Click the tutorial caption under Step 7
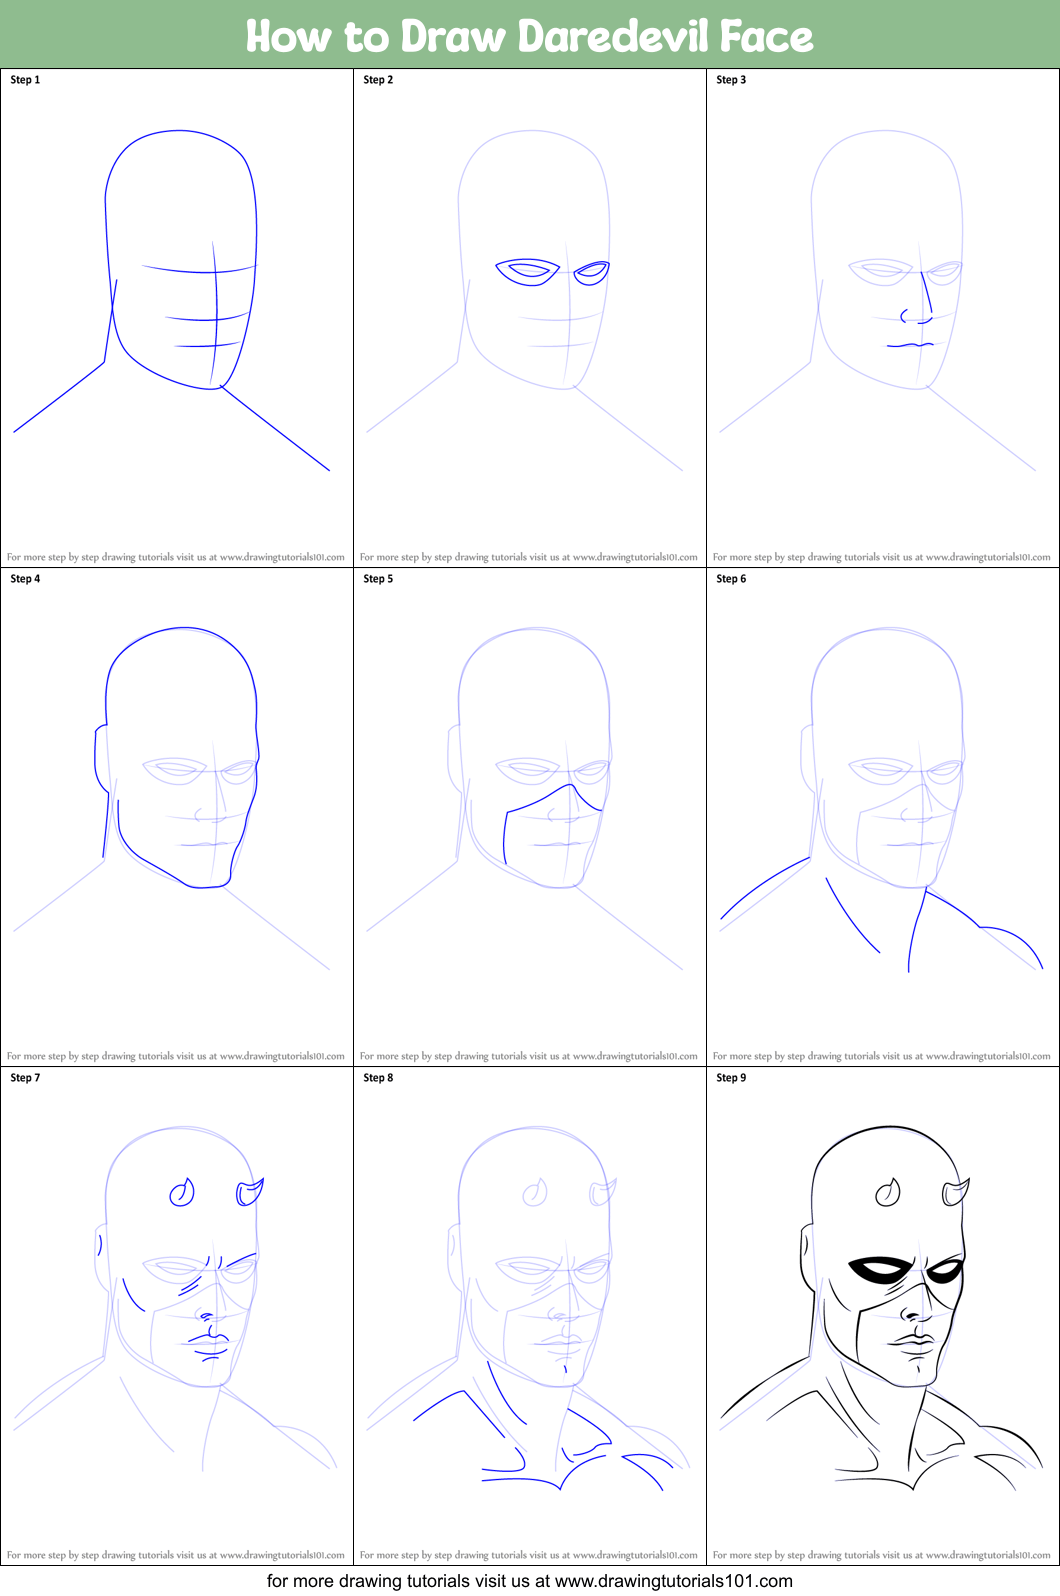 176,1555
